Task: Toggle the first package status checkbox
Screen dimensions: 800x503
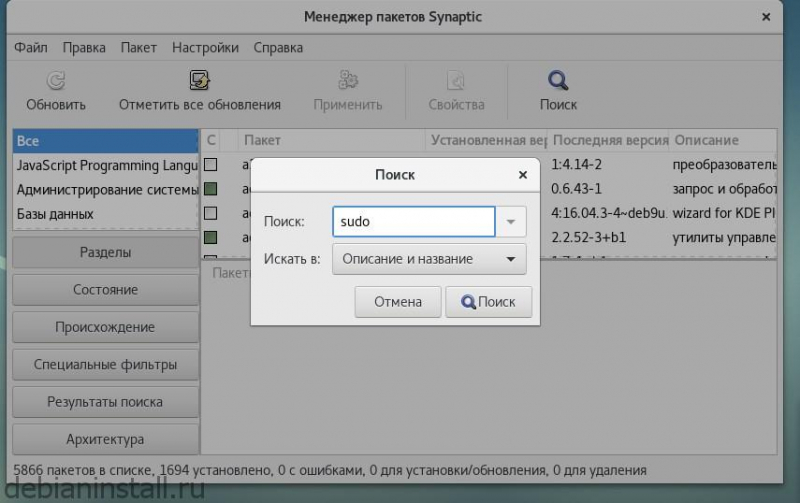Action: click(x=211, y=164)
